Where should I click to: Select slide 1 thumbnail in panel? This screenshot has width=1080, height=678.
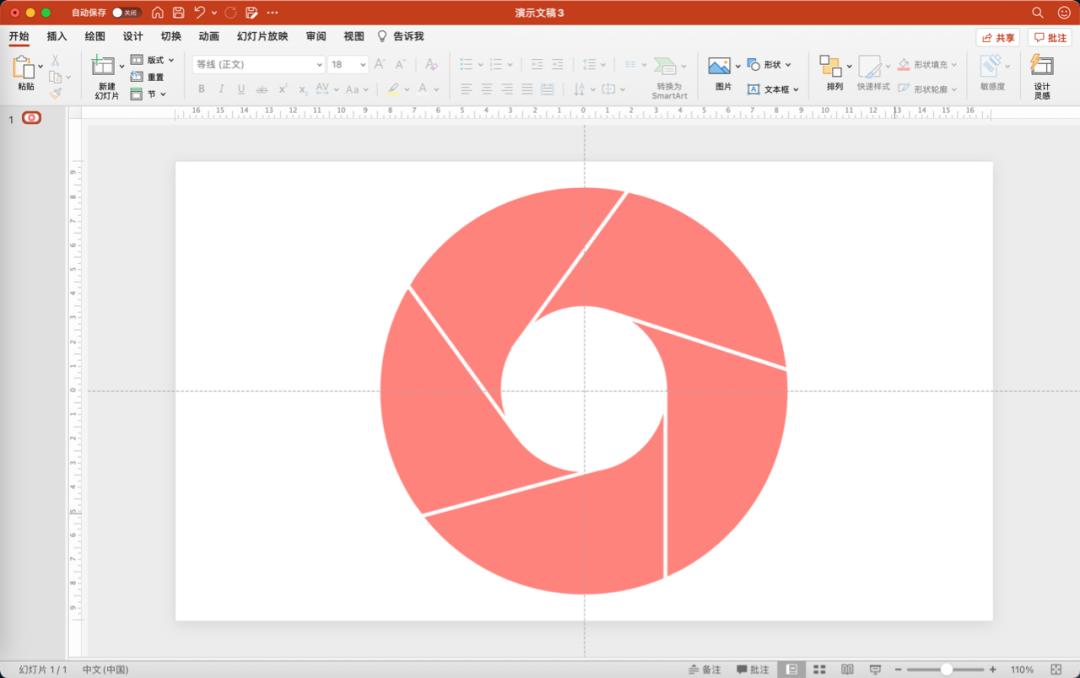(x=32, y=118)
